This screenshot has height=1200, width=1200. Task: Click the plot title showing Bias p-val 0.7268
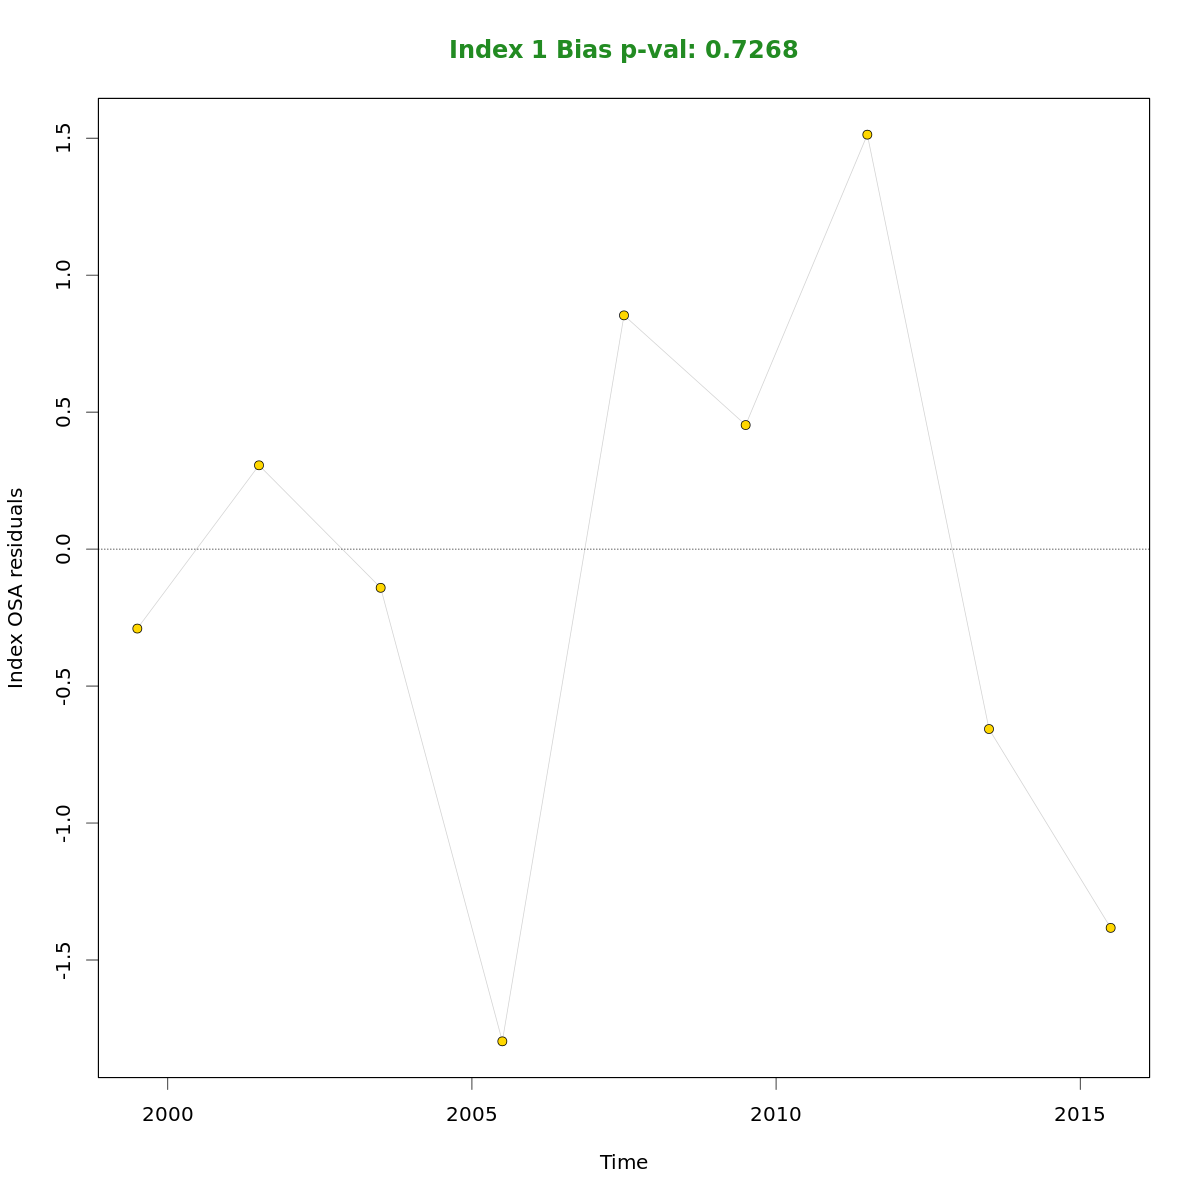point(623,50)
